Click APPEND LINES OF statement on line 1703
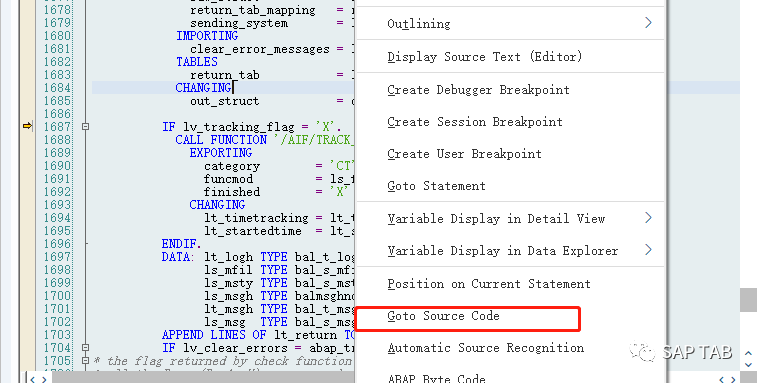 pyautogui.click(x=214, y=335)
